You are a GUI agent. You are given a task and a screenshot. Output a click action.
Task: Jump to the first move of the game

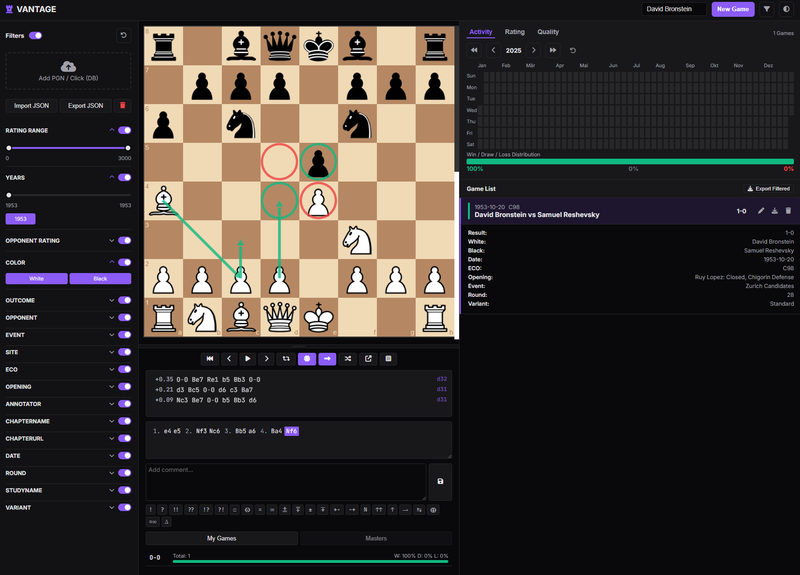(x=210, y=358)
